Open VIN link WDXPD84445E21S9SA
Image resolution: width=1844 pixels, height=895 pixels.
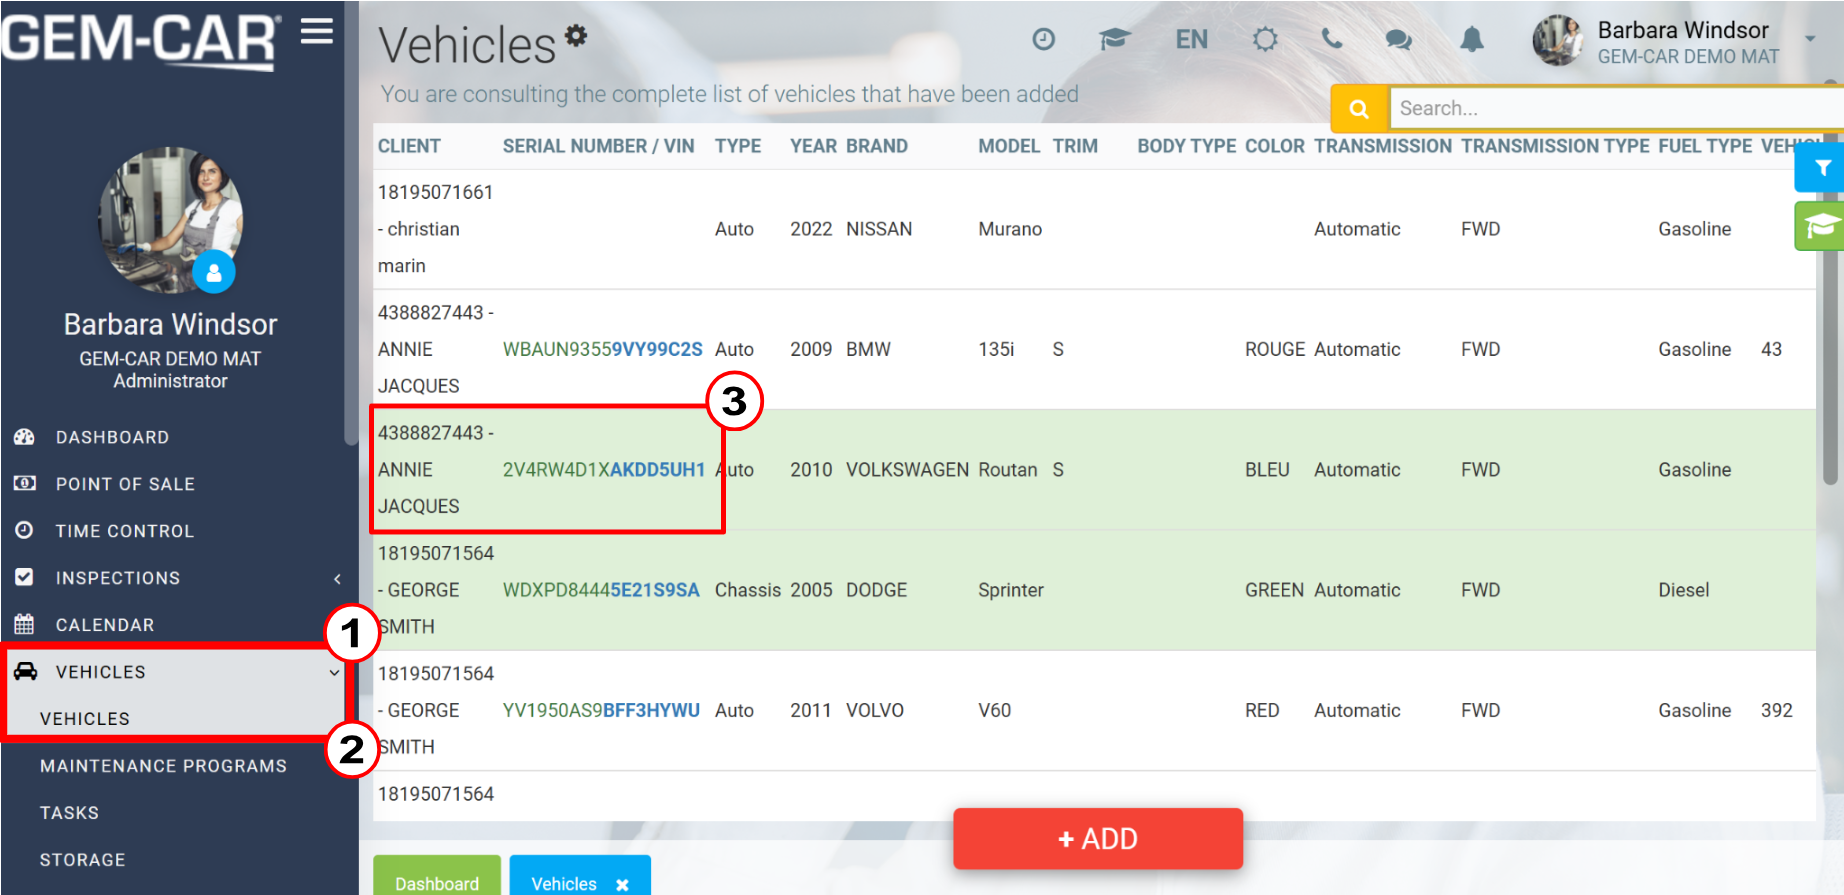tap(601, 590)
